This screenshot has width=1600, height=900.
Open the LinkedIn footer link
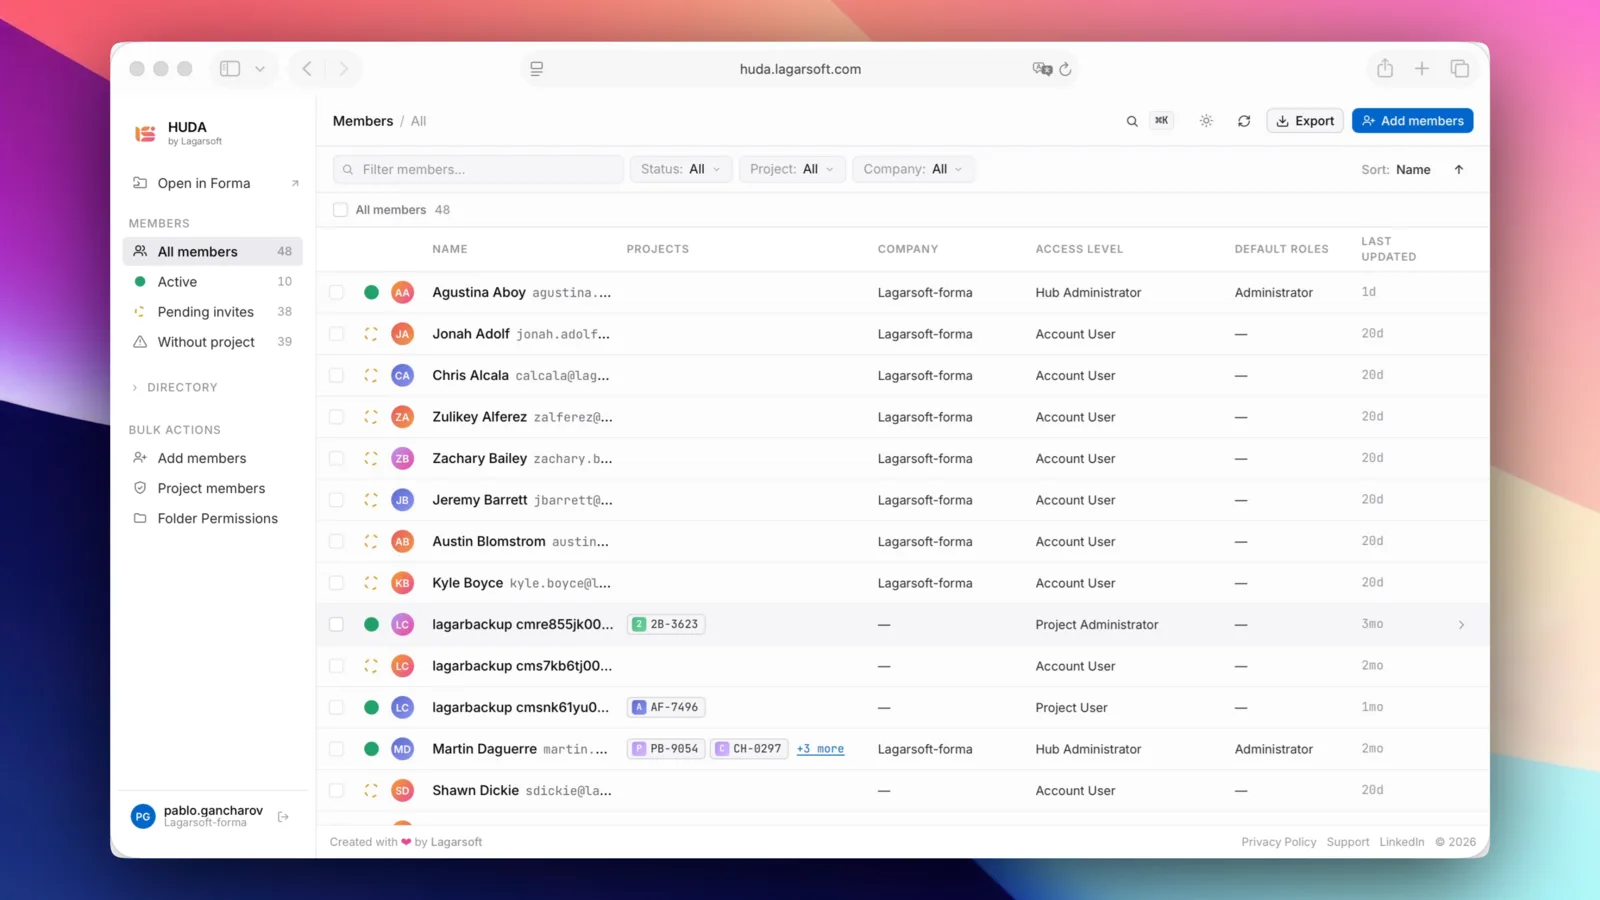coord(1402,842)
